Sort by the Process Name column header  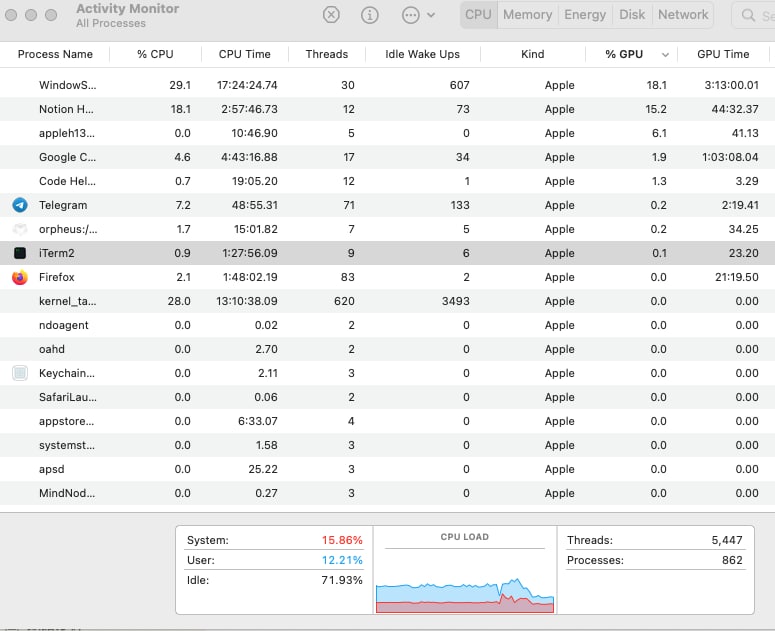pyautogui.click(x=55, y=54)
